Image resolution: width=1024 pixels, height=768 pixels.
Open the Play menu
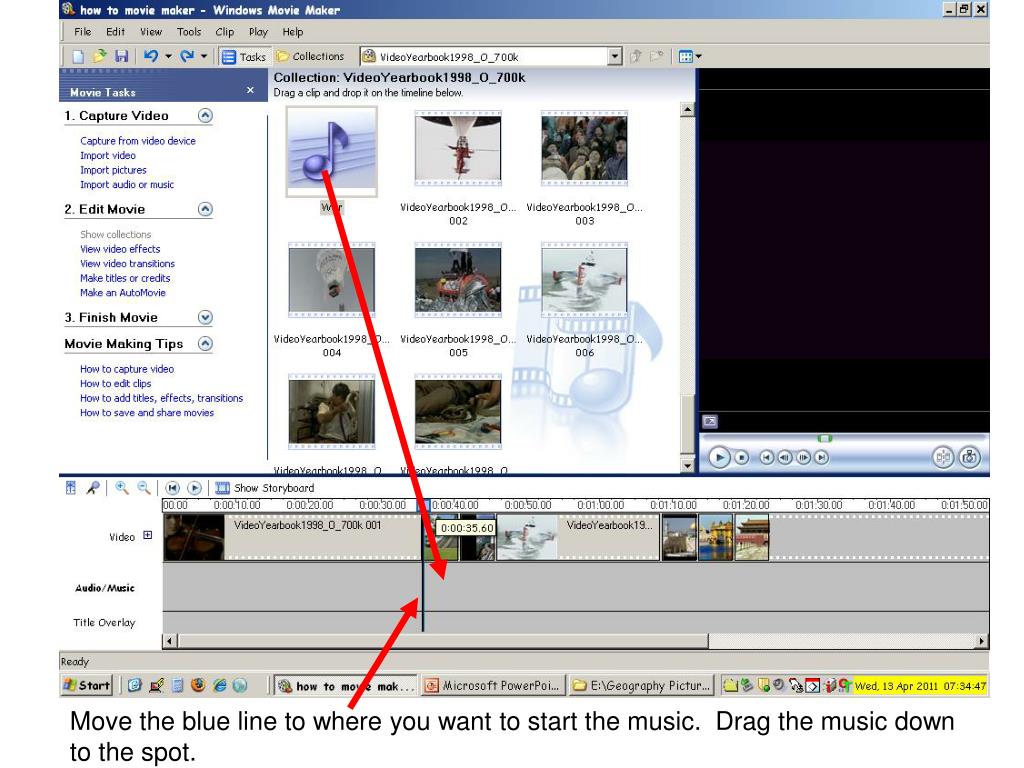[259, 31]
